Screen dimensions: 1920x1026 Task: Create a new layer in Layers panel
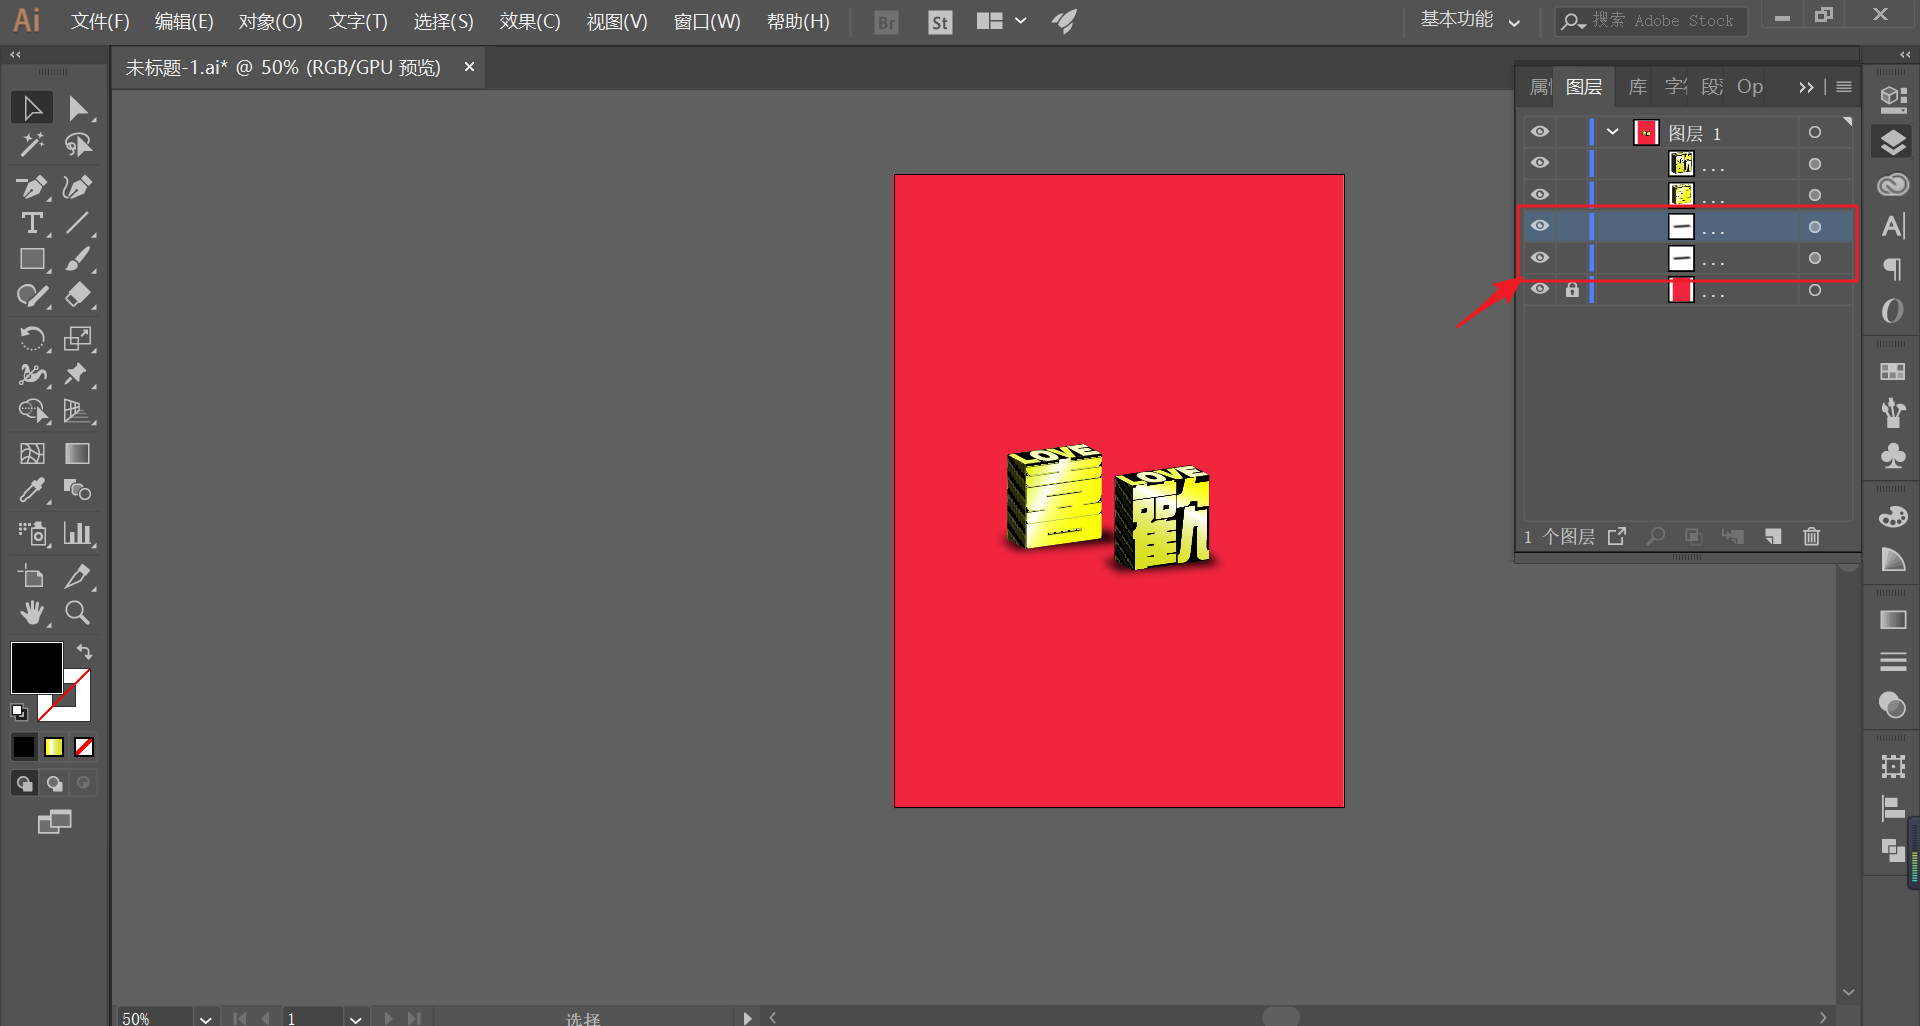1773,537
